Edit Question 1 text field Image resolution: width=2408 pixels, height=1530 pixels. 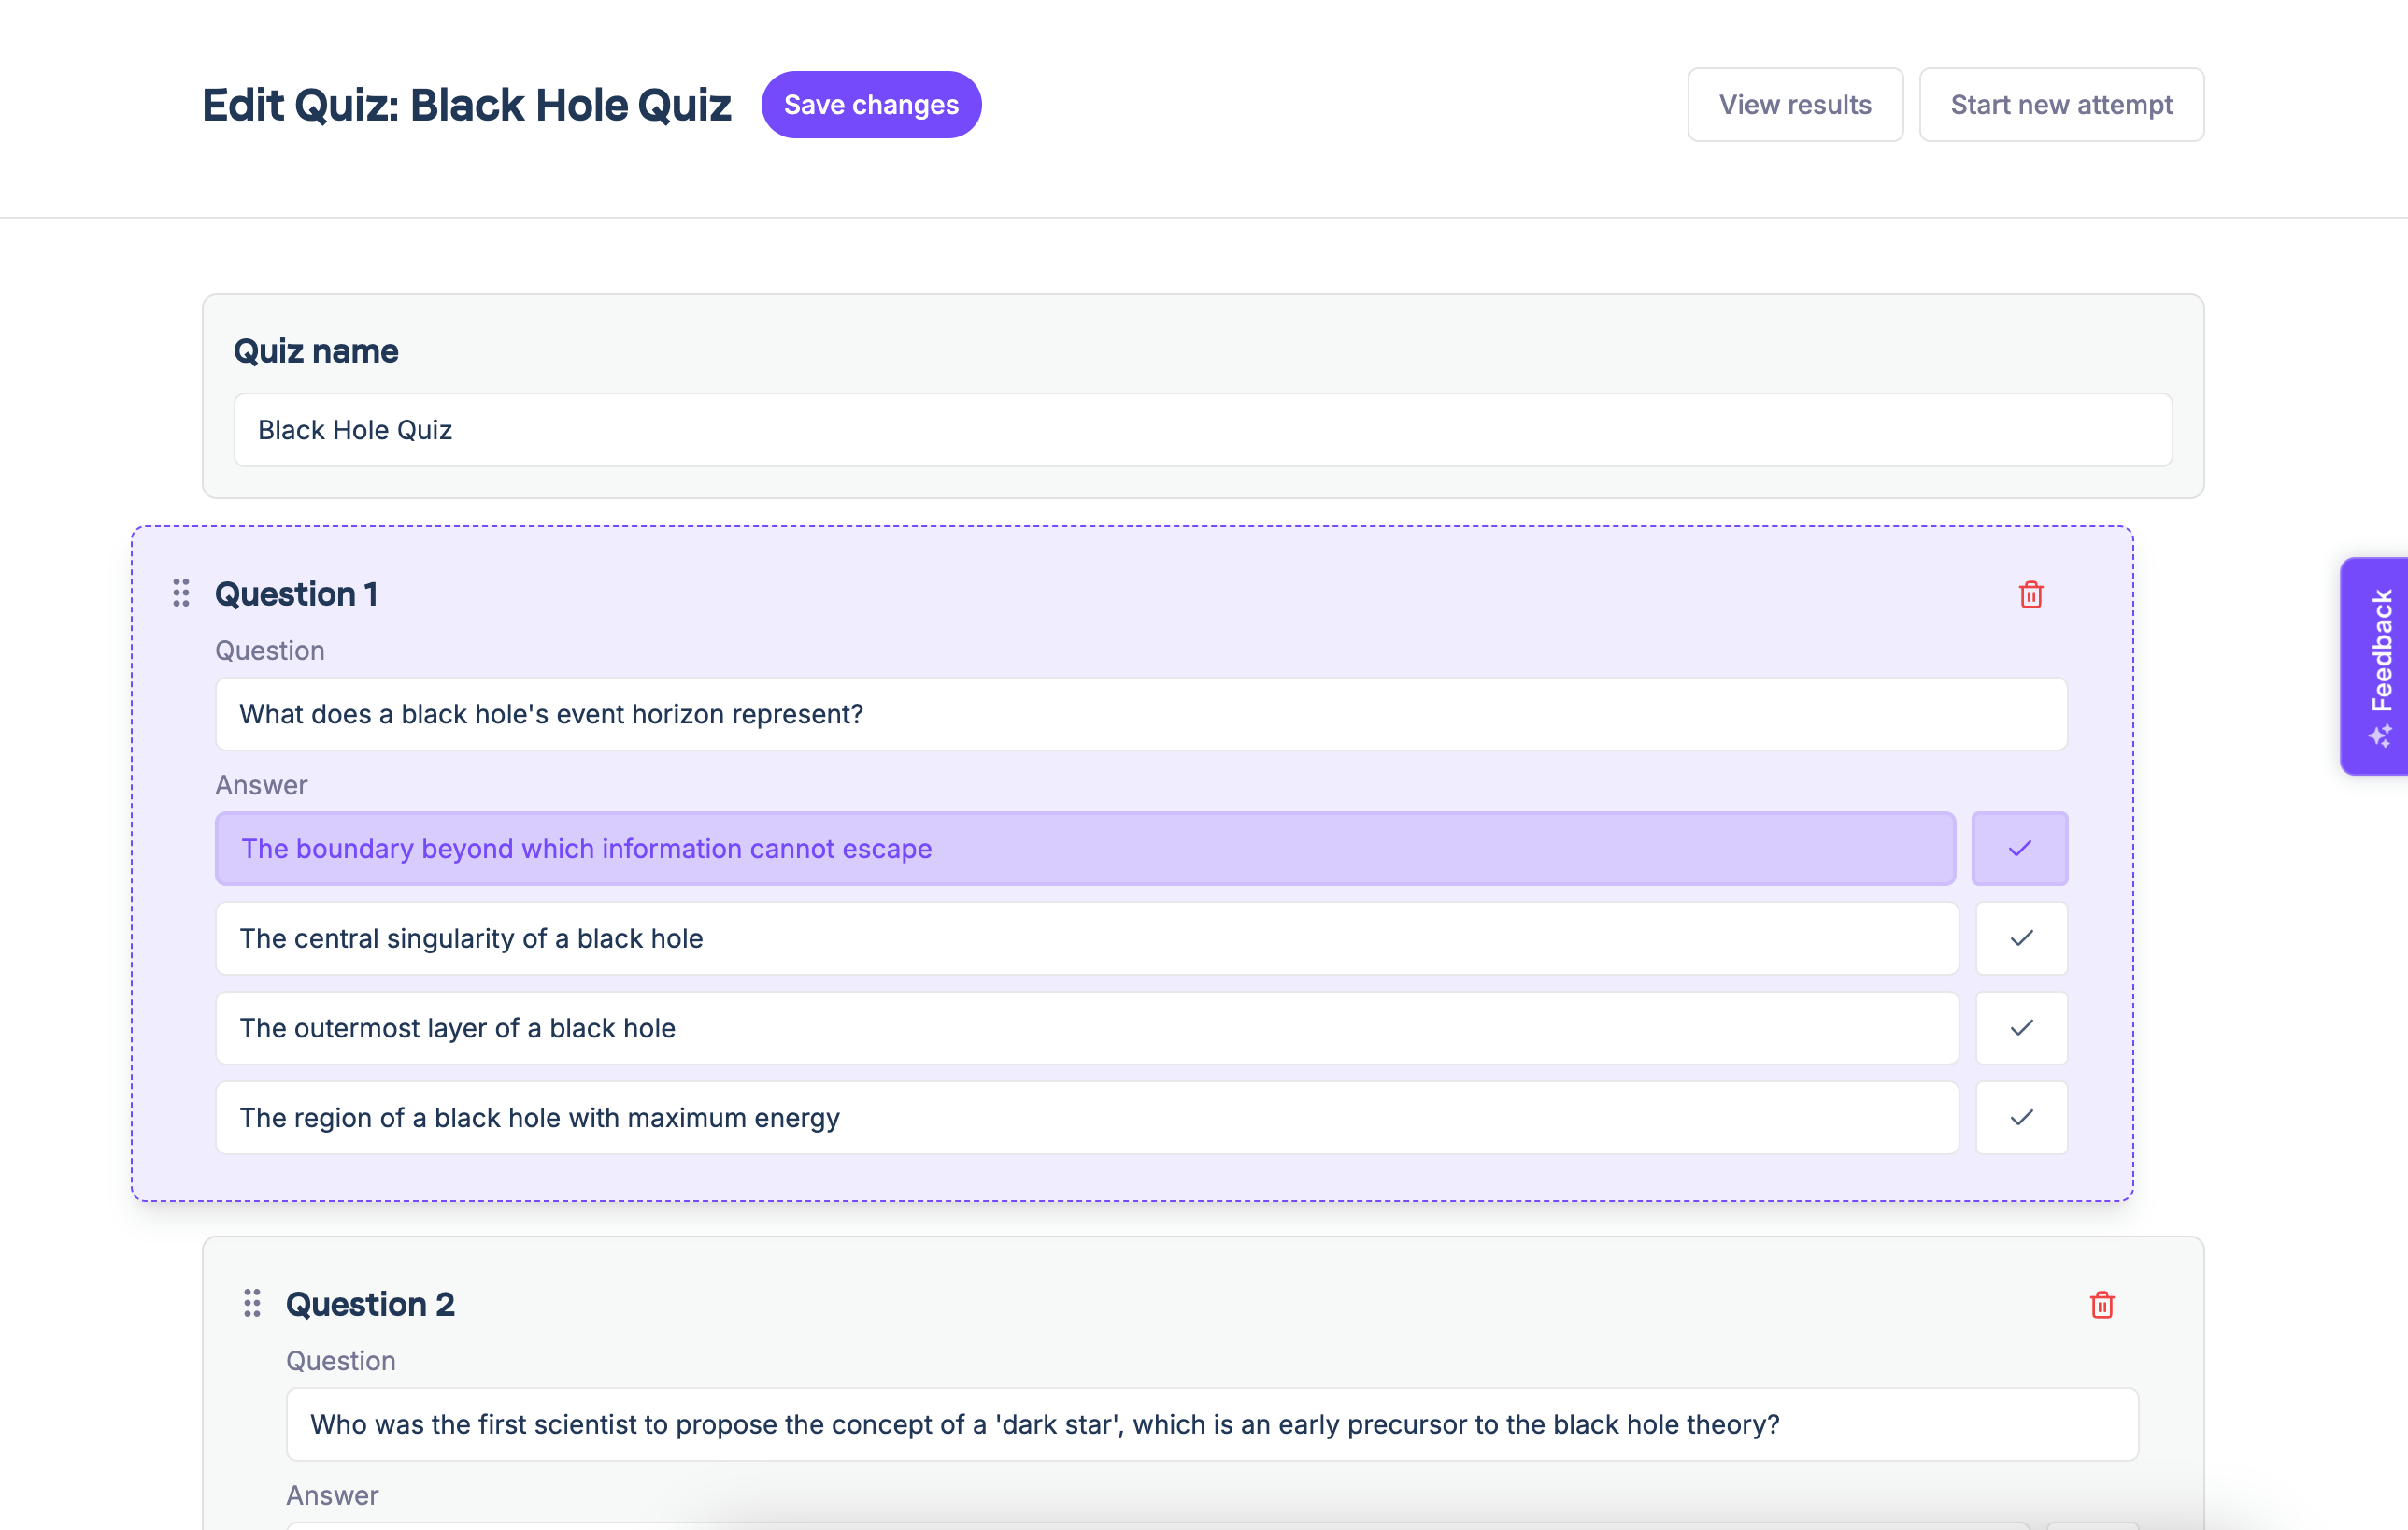point(1140,714)
